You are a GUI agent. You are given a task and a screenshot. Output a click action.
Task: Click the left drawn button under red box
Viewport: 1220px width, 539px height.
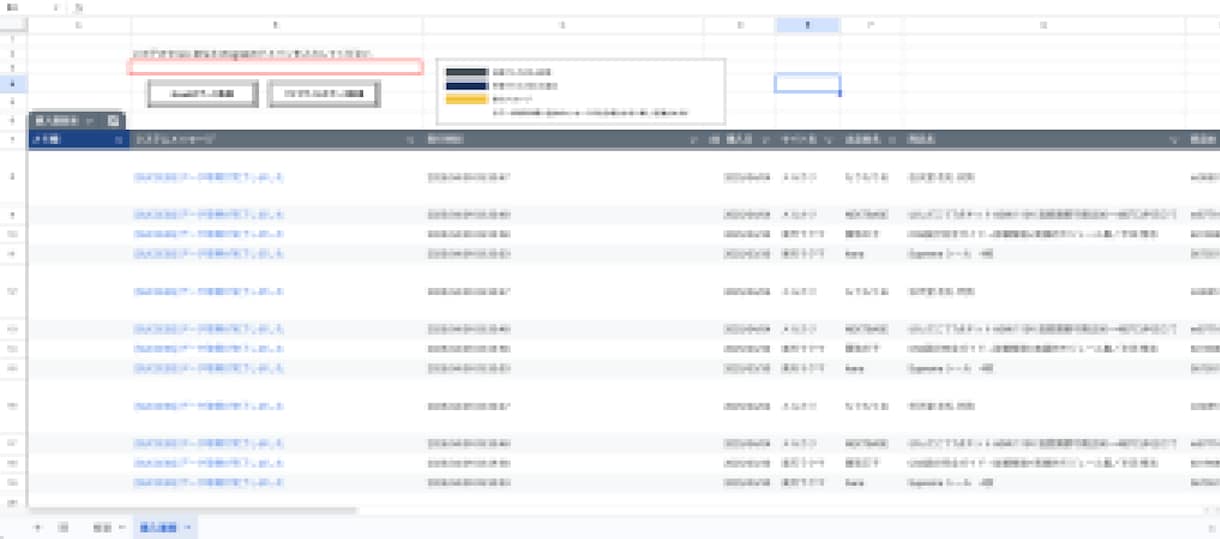click(203, 93)
